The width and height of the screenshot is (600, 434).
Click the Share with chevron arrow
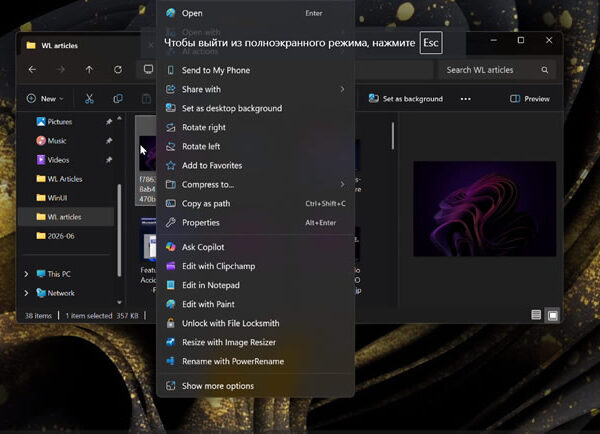pos(342,90)
